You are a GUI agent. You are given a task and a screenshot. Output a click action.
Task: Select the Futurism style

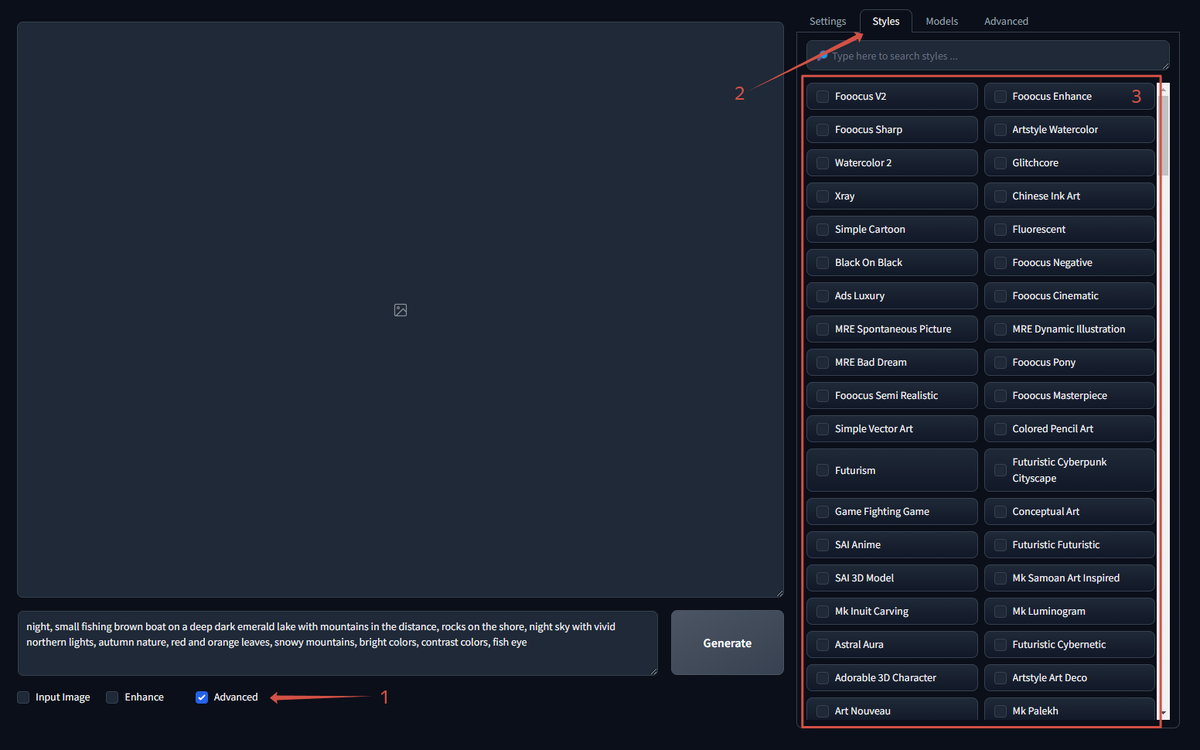(x=822, y=470)
